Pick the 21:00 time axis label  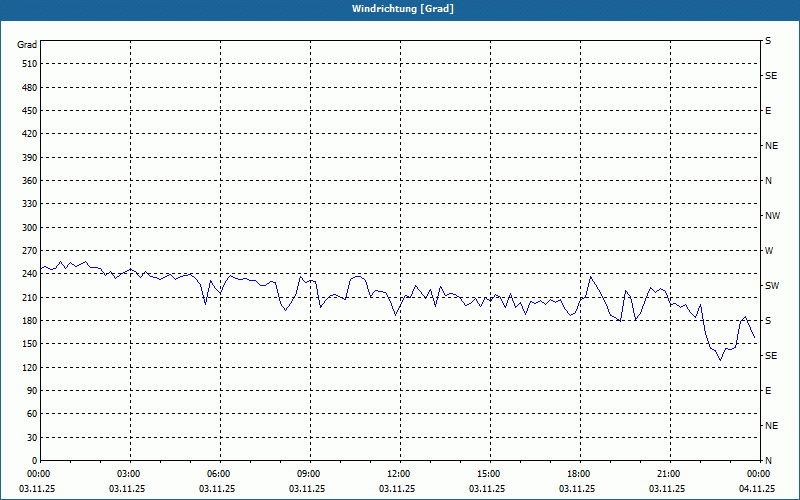[x=668, y=474]
